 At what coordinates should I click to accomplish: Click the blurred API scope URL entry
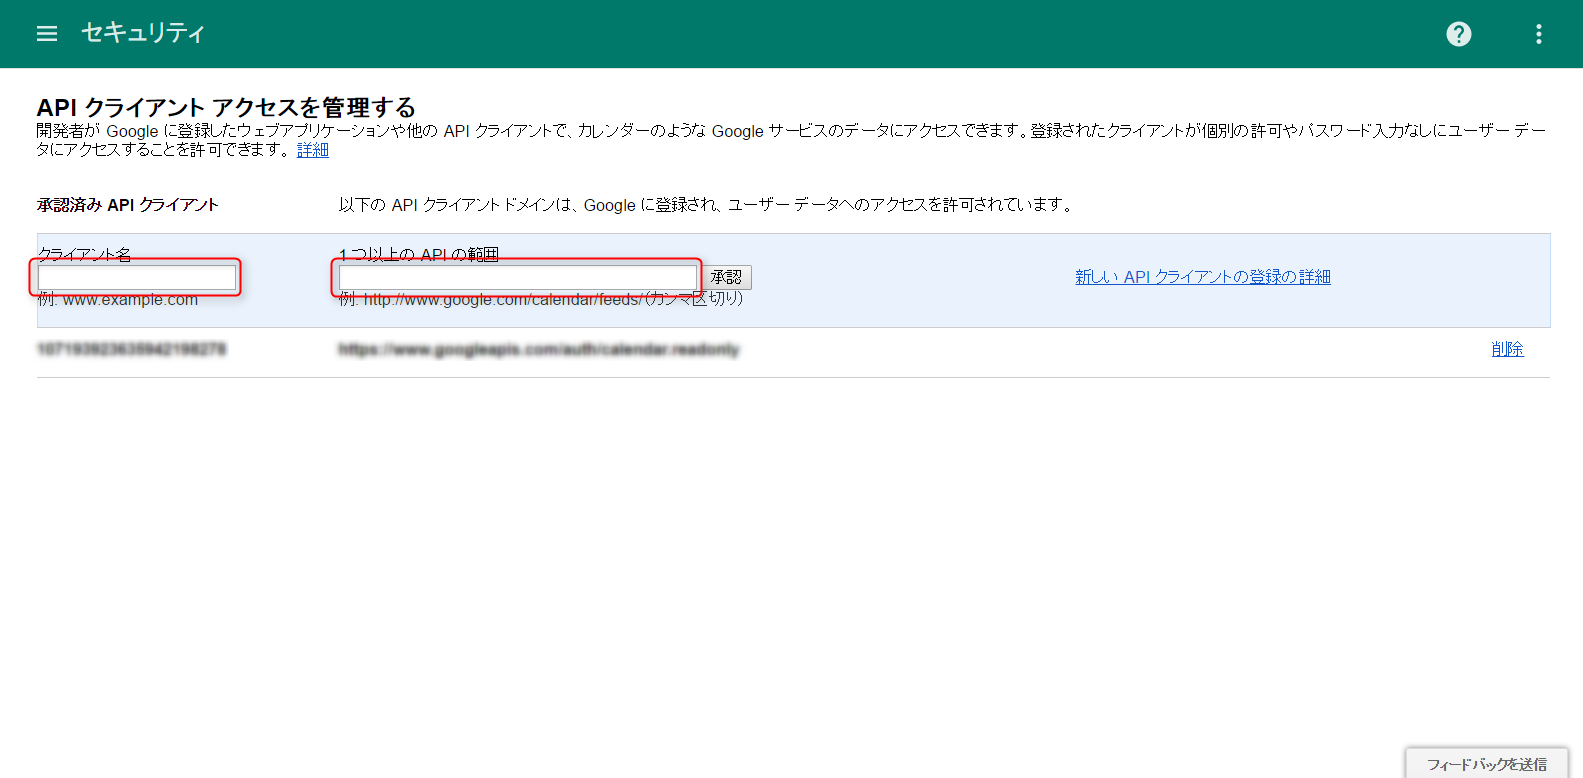[x=539, y=349]
